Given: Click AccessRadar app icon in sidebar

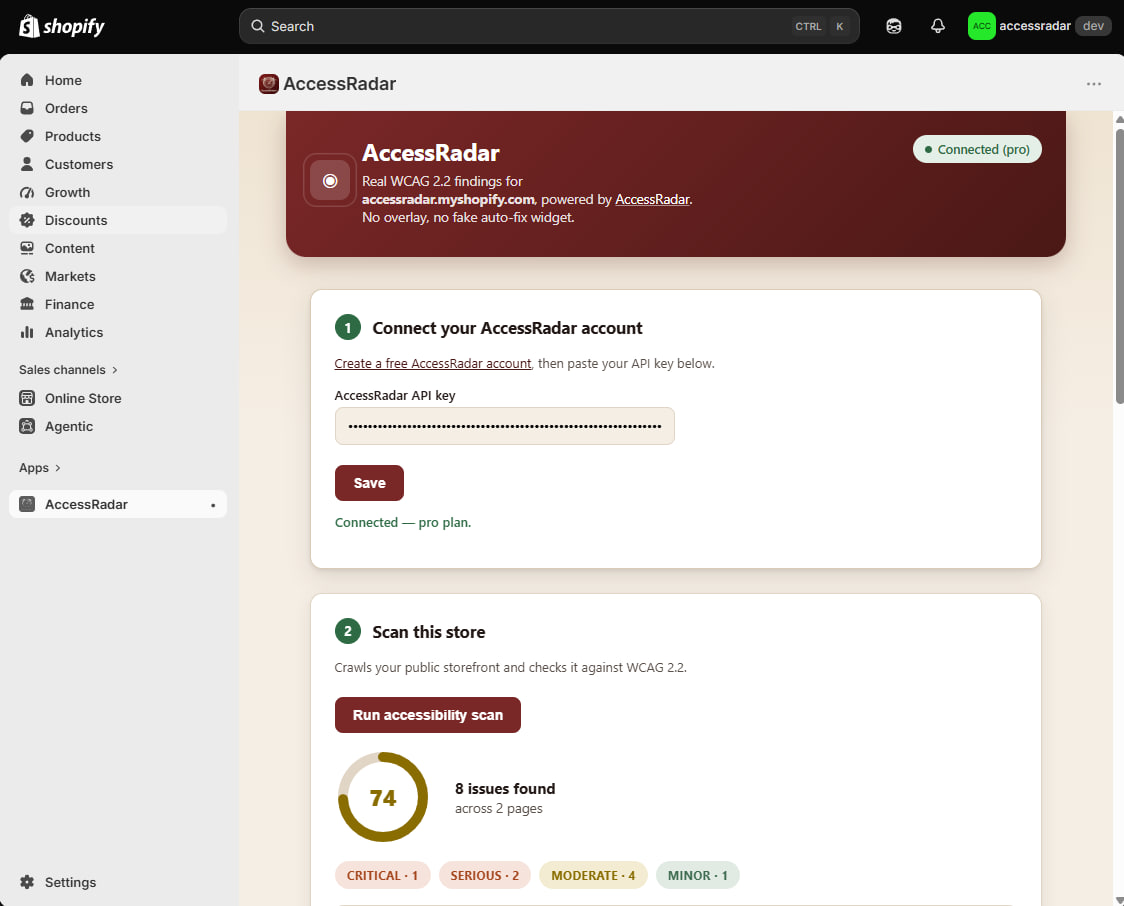Looking at the screenshot, I should (x=27, y=504).
